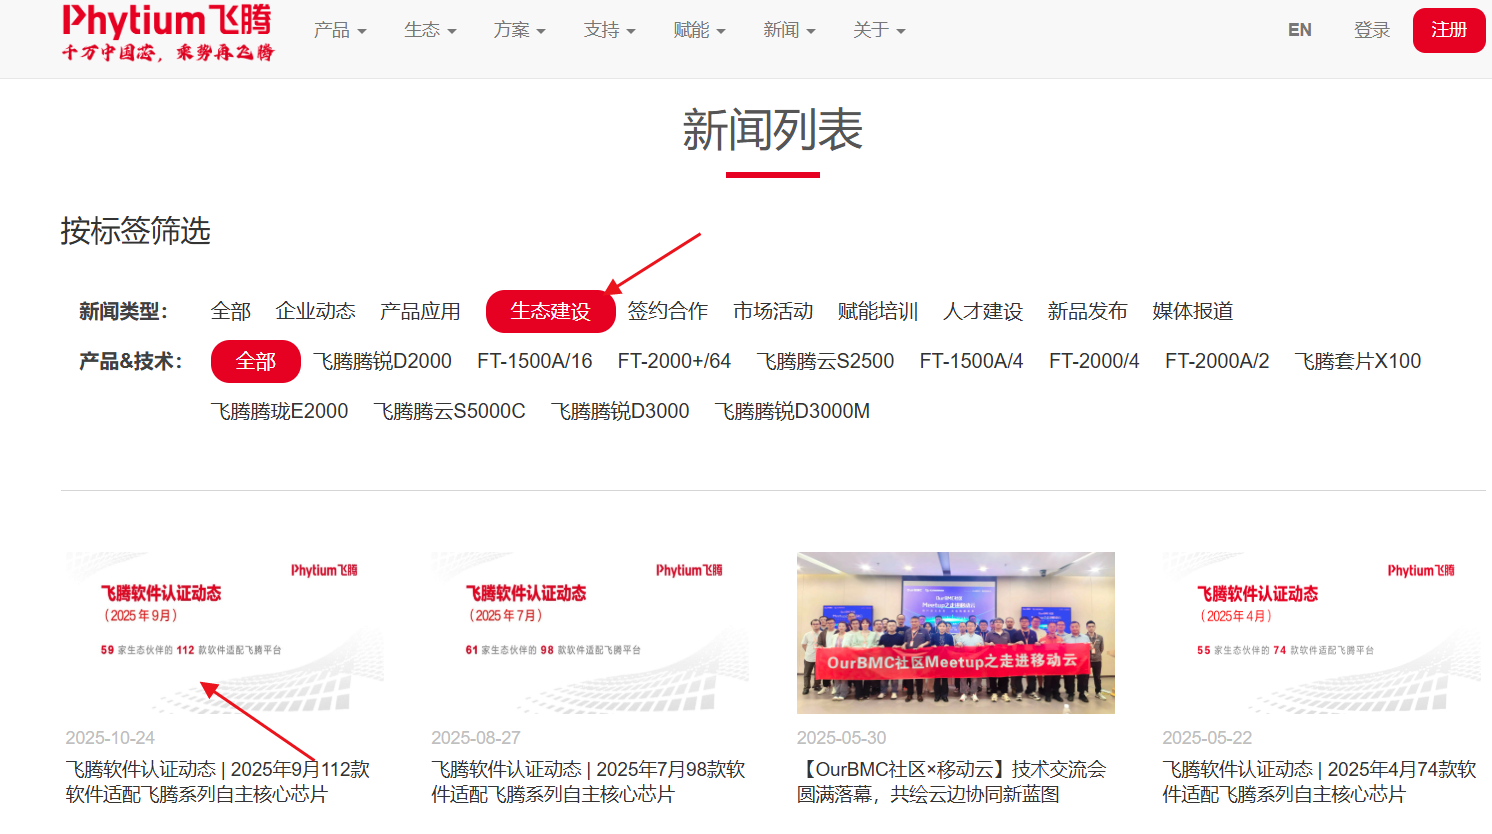Open the OurBMC社区×移动云 article title

point(952,782)
